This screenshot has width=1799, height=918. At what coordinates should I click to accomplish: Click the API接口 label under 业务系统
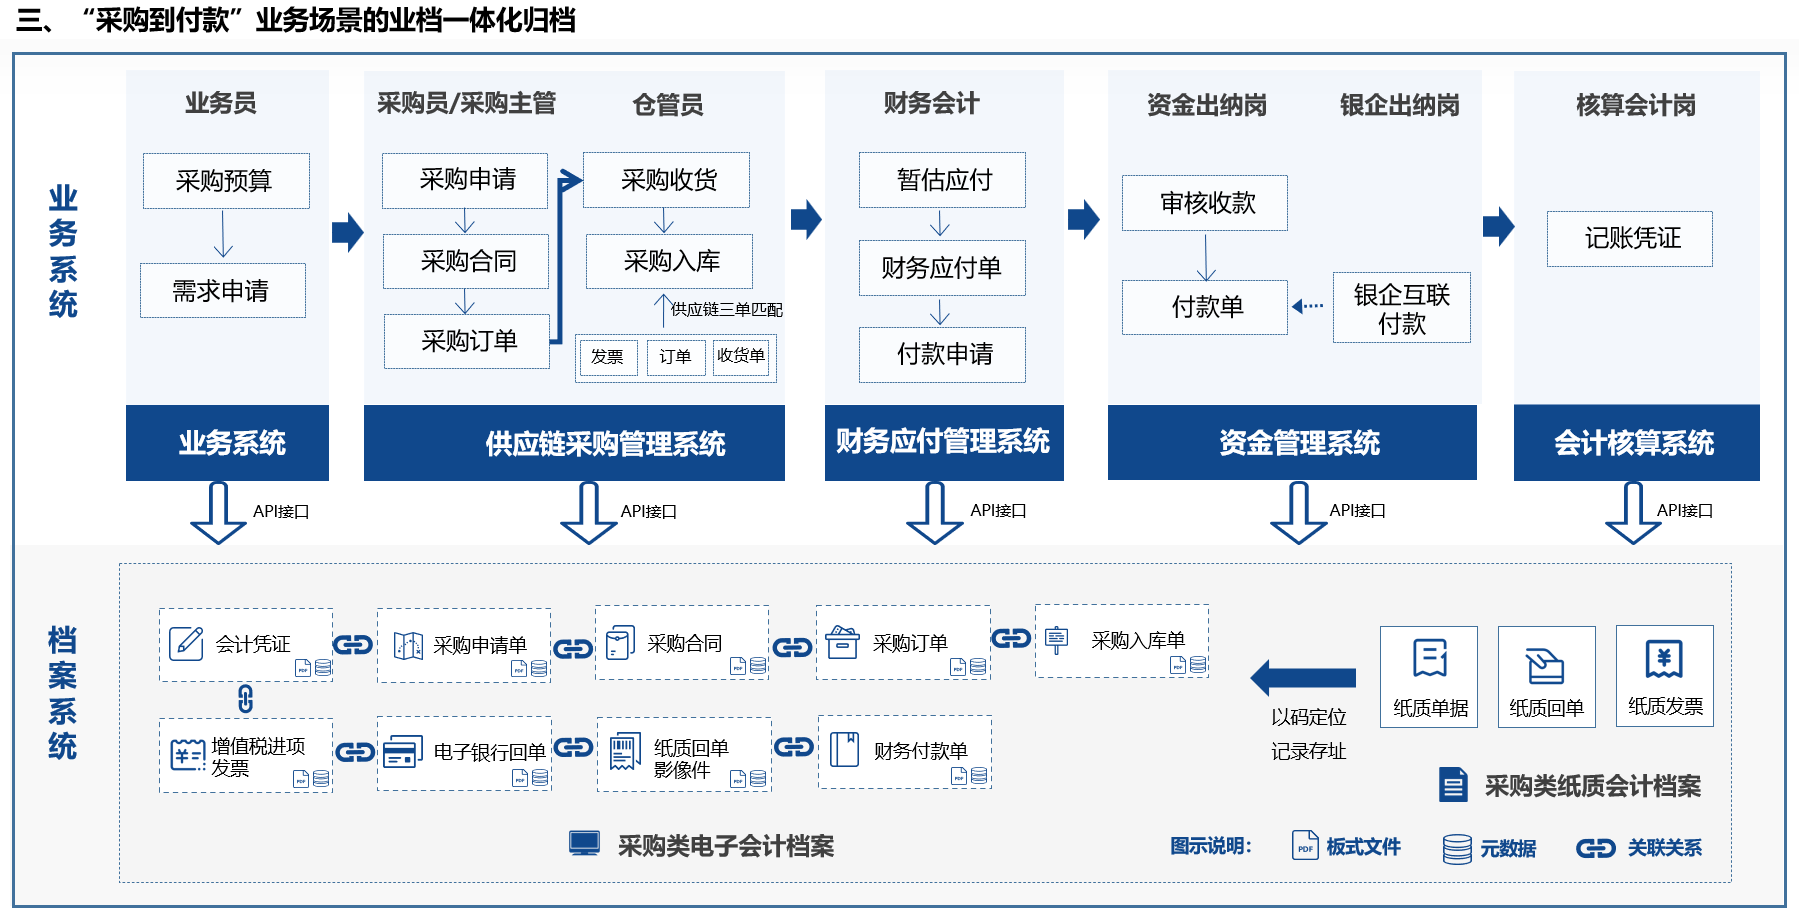[x=281, y=512]
